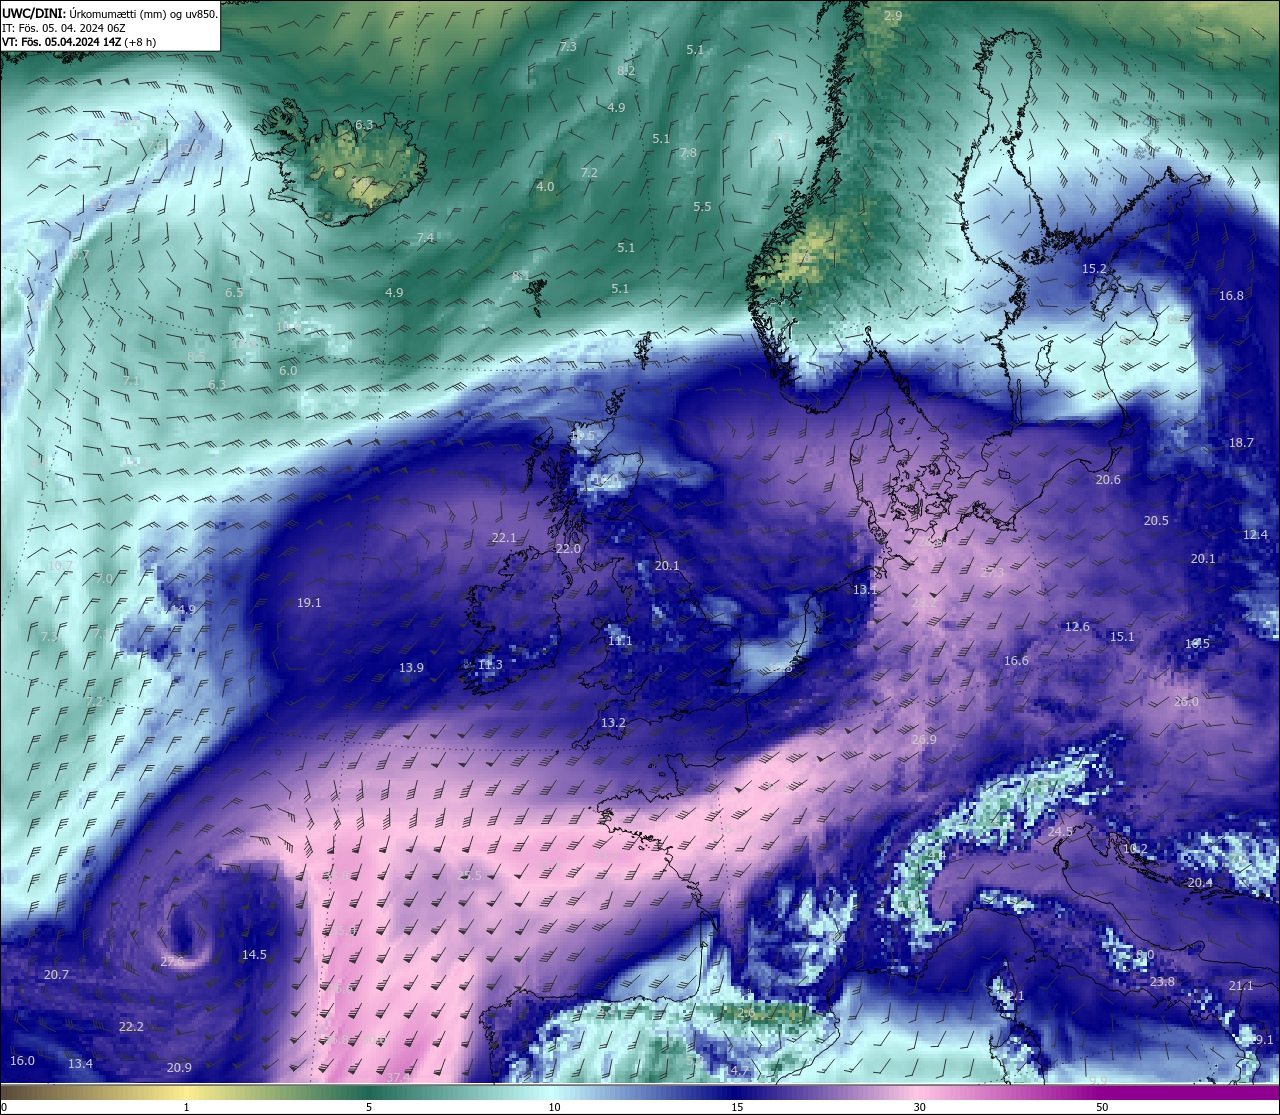The height and width of the screenshot is (1115, 1280).
Task: Click the map value "20.6"
Action: 1108,480
